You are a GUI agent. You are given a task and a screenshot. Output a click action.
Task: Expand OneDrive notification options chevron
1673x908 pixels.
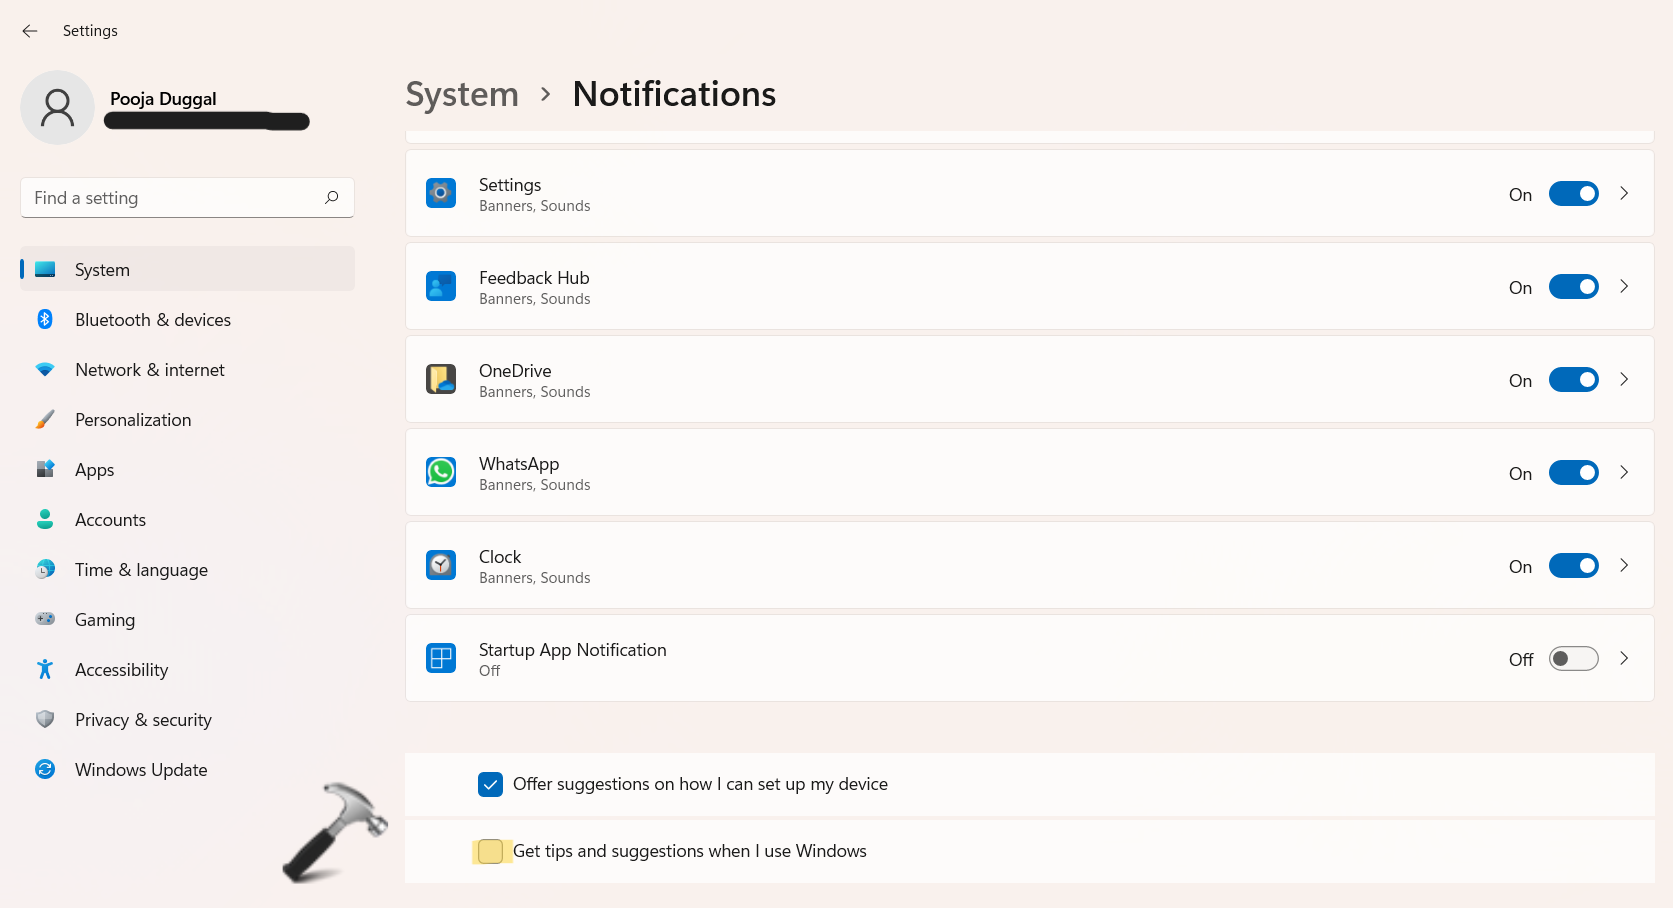[x=1624, y=379]
